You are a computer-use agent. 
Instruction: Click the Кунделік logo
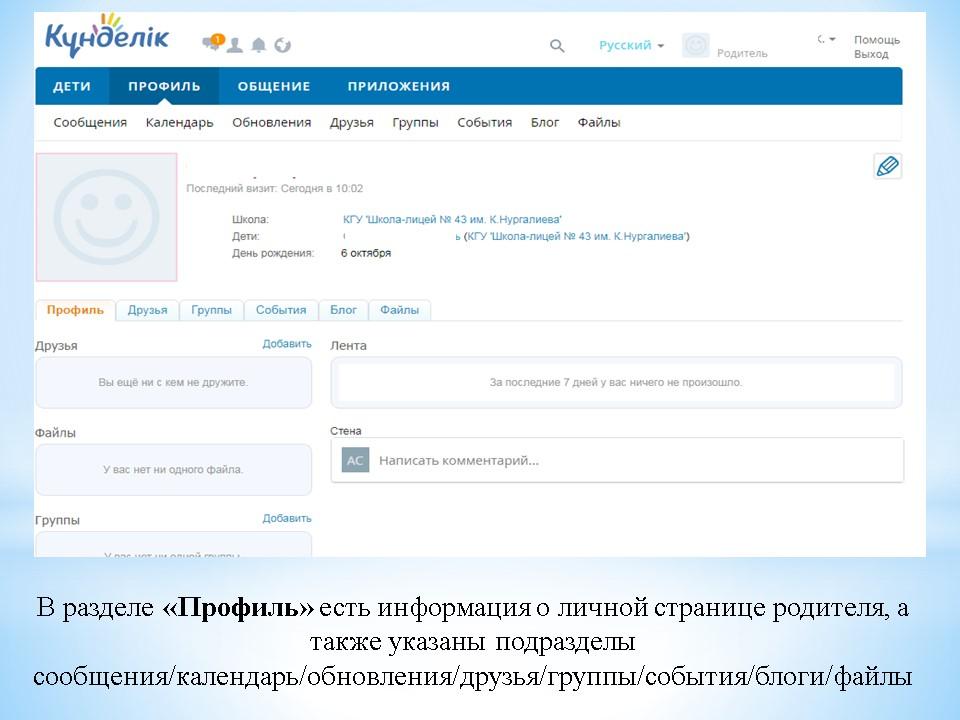click(107, 38)
